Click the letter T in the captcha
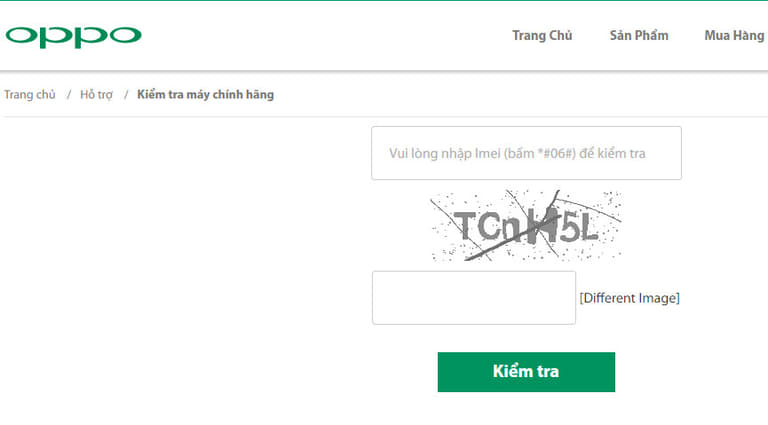Image resolution: width=768 pixels, height=425 pixels. (x=465, y=226)
